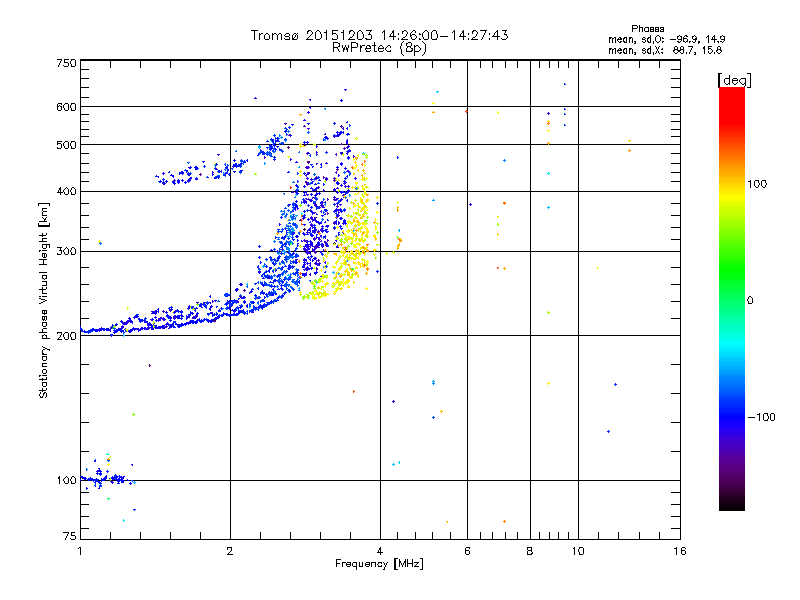Click the x-axis '8' tick label
800x600 pixels.
coord(530,551)
